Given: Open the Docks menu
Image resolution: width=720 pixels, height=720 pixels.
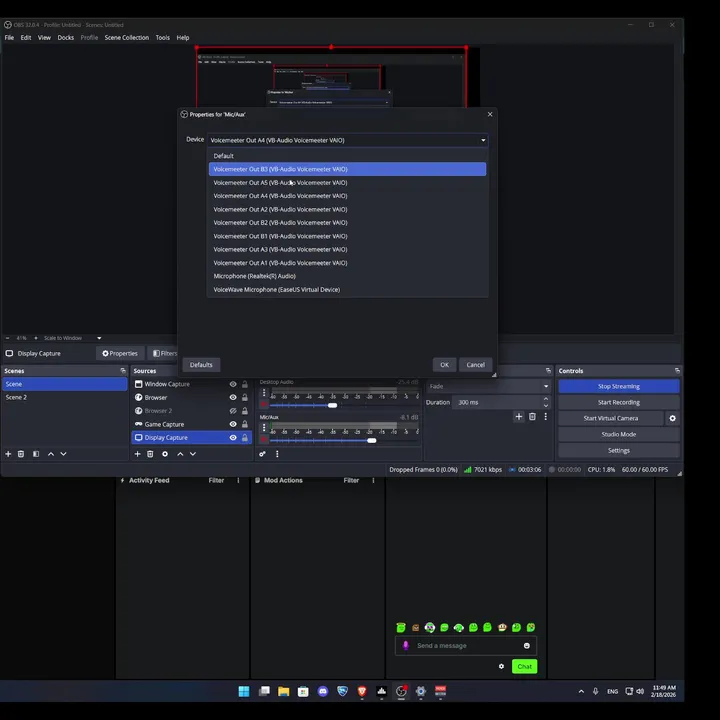Looking at the screenshot, I should pyautogui.click(x=66, y=38).
